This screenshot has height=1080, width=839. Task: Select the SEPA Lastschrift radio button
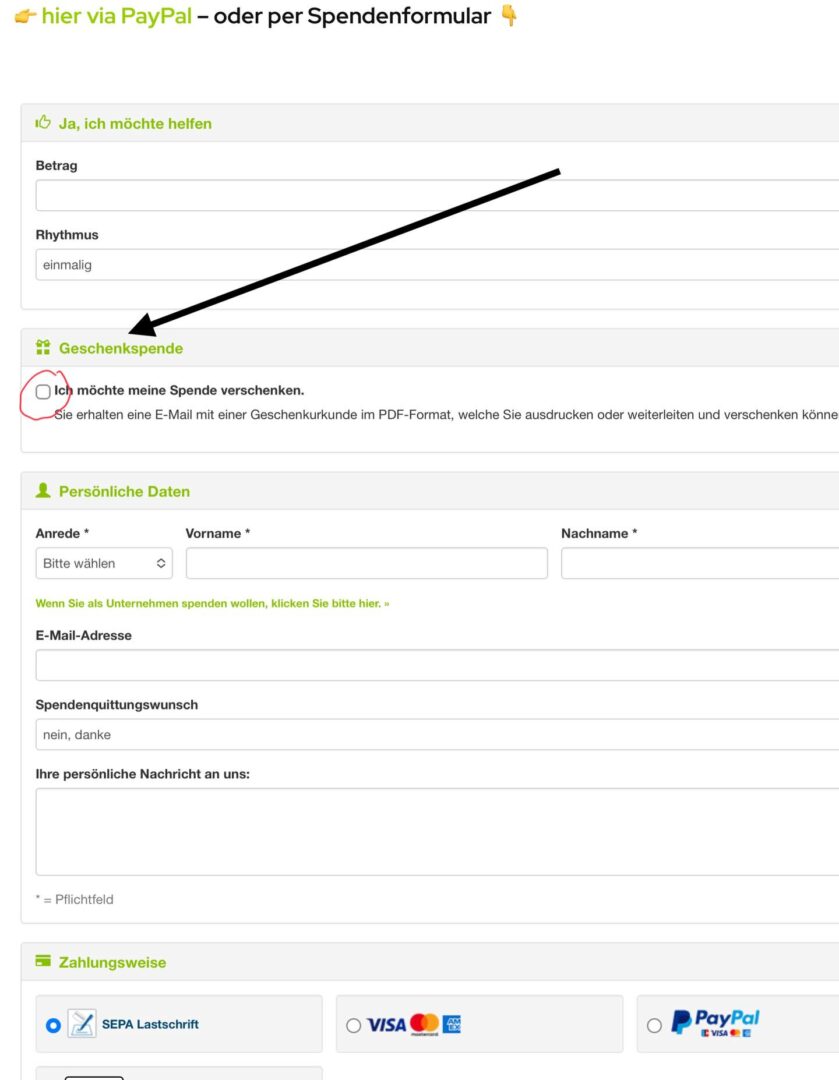(x=53, y=1025)
